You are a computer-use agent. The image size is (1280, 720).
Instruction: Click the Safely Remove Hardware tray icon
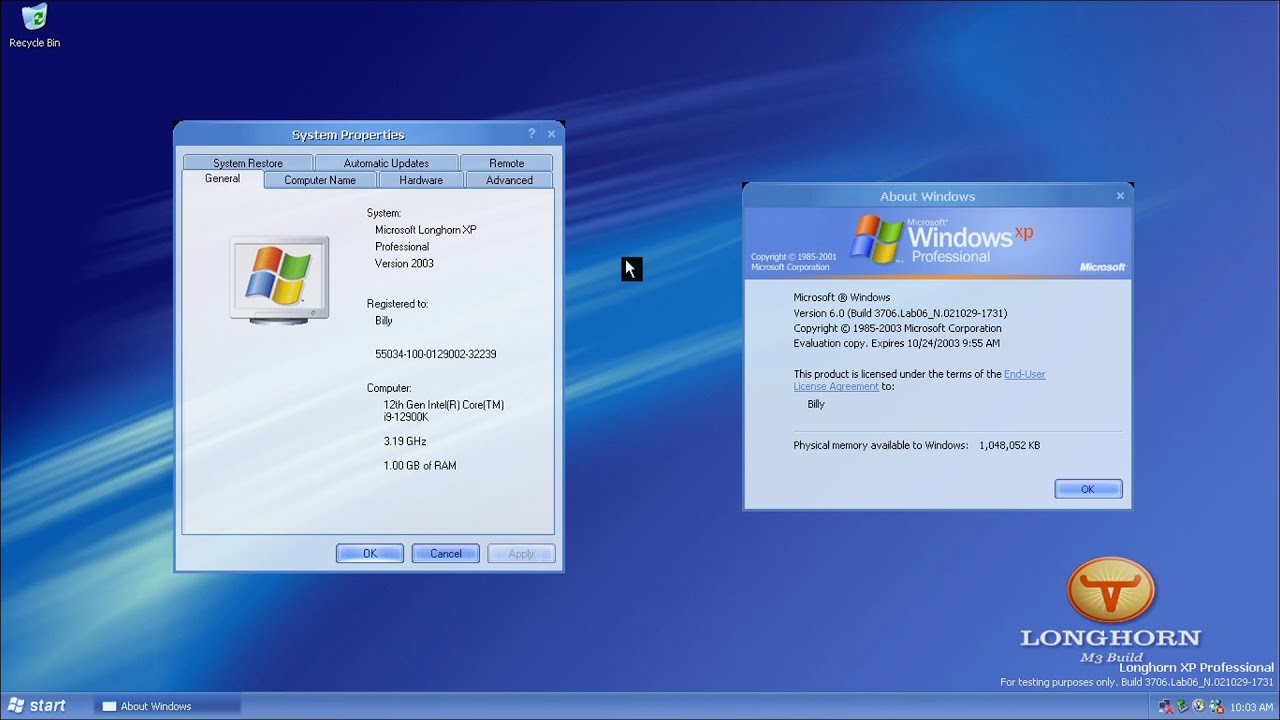tap(1182, 706)
